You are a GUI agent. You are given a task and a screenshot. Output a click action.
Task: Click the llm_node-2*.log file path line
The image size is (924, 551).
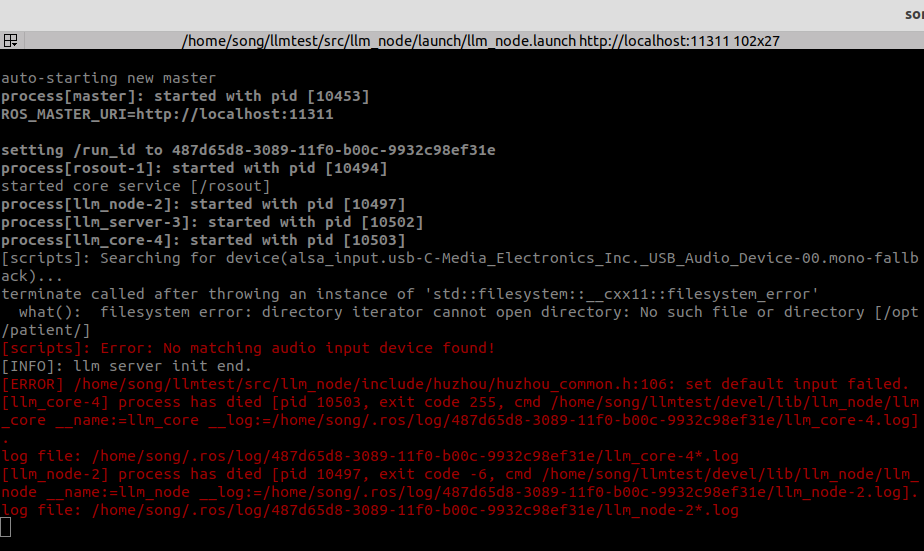click(369, 510)
